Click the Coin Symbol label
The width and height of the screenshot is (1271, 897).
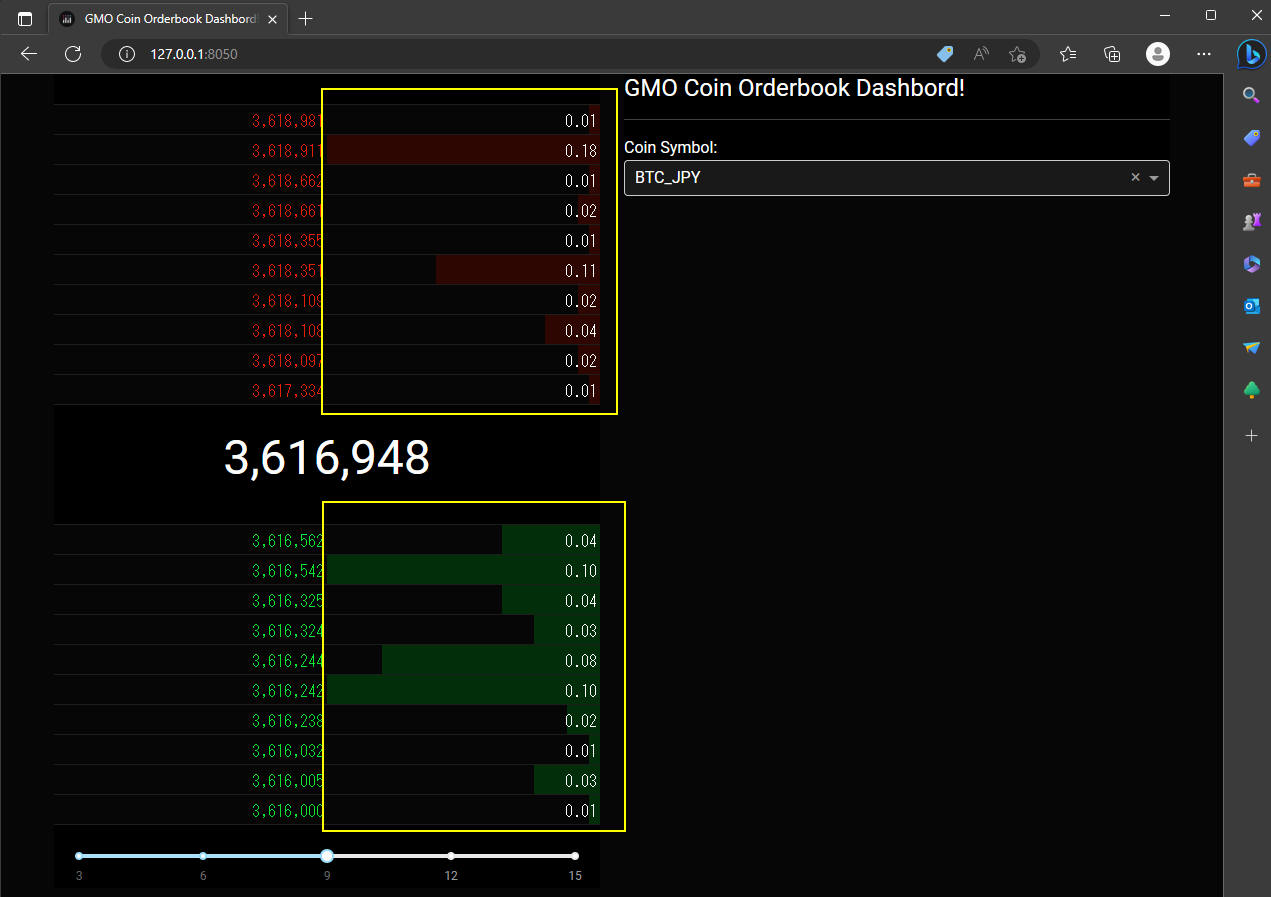(x=671, y=147)
